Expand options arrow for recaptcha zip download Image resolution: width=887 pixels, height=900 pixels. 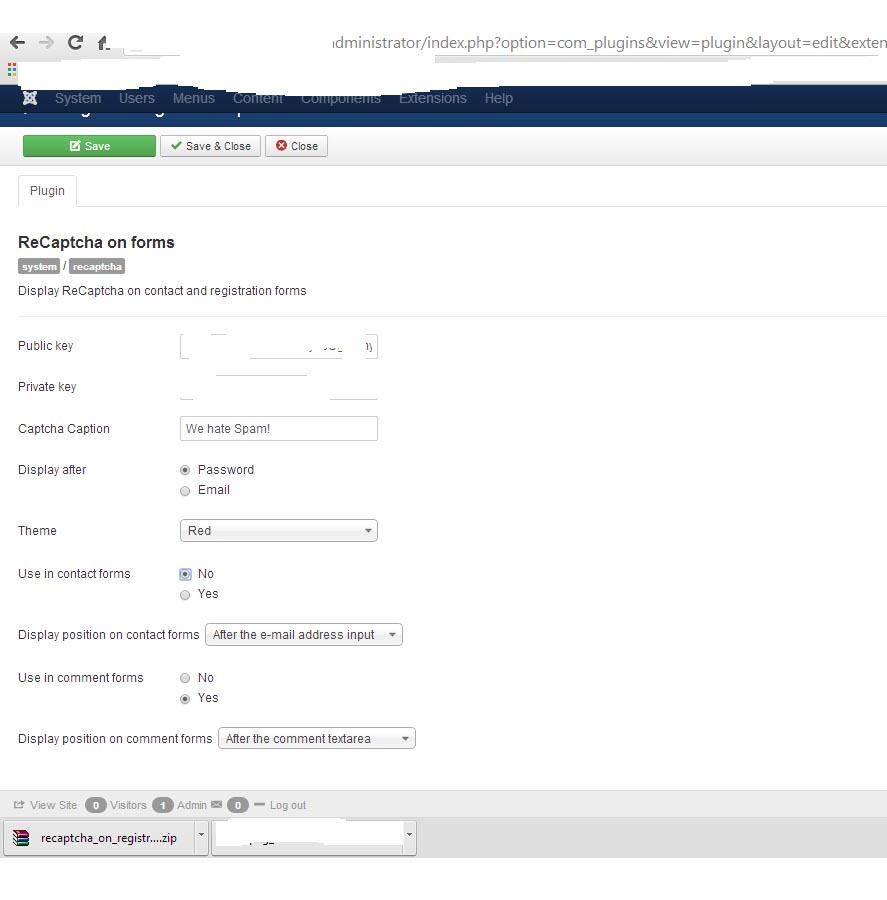(x=201, y=835)
